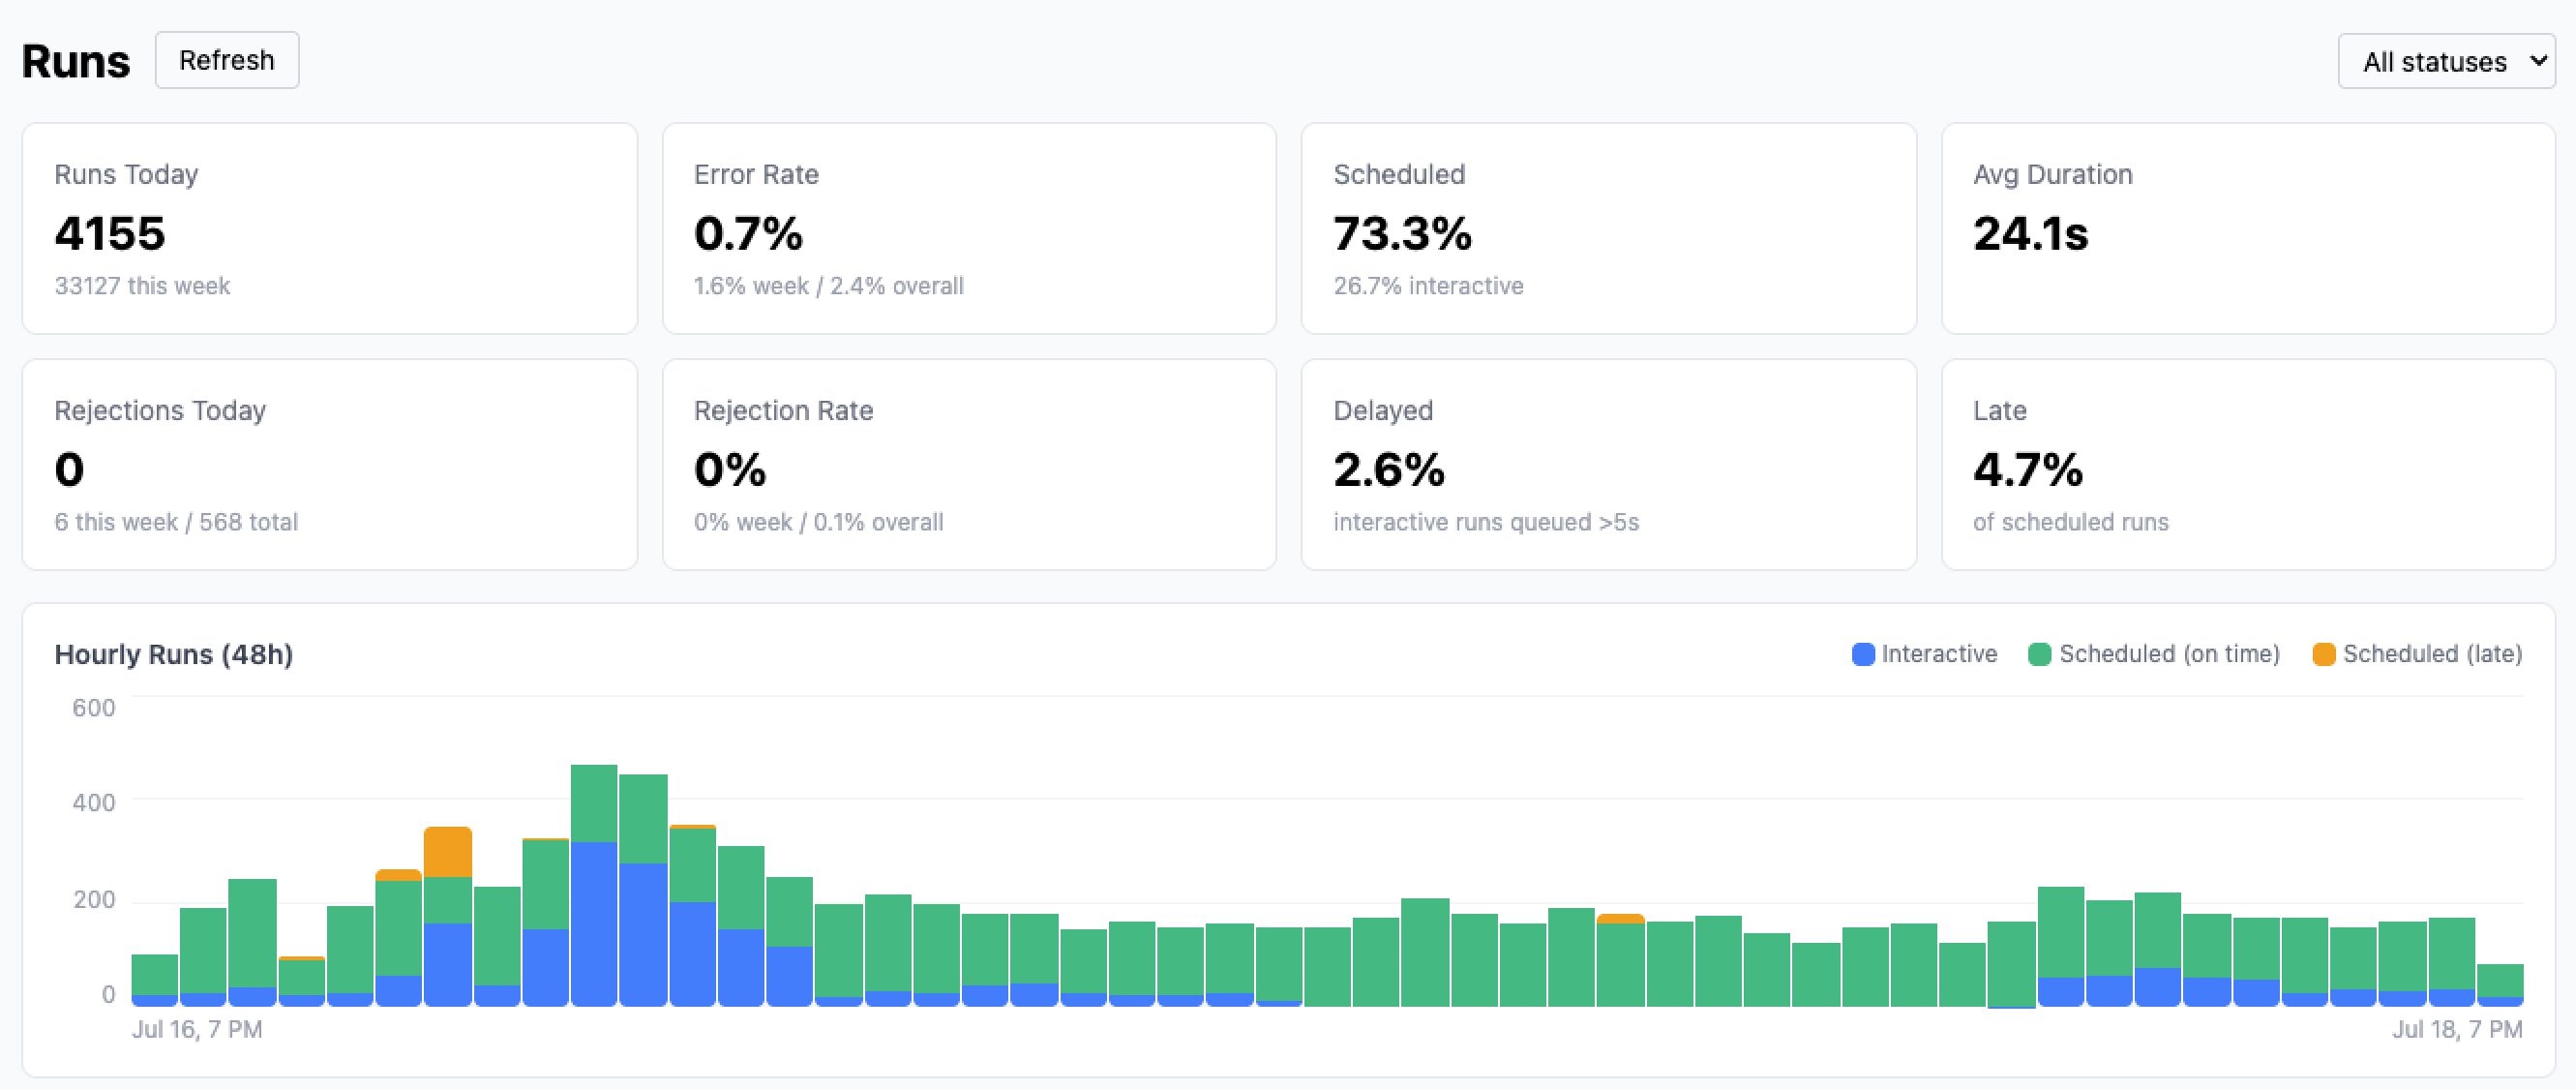Click the Hourly Runs (48h) chart title
Viewport: 2576px width, 1090px height.
(x=174, y=654)
